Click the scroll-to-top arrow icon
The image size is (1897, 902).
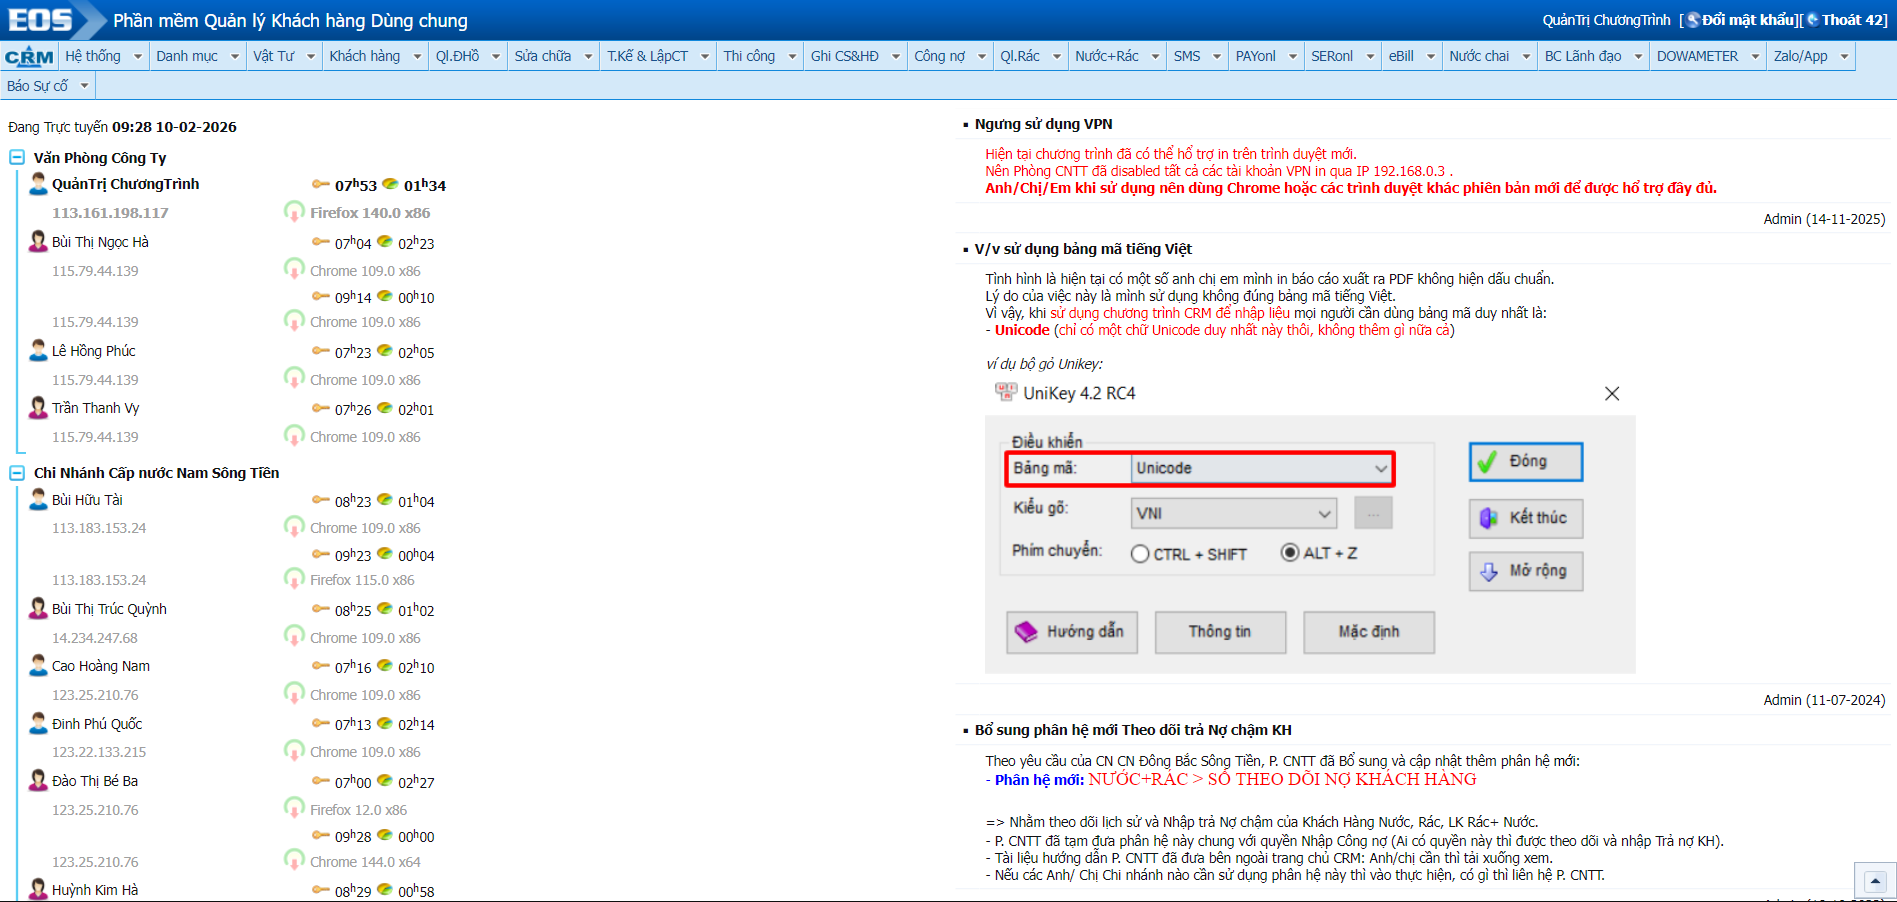point(1875,881)
